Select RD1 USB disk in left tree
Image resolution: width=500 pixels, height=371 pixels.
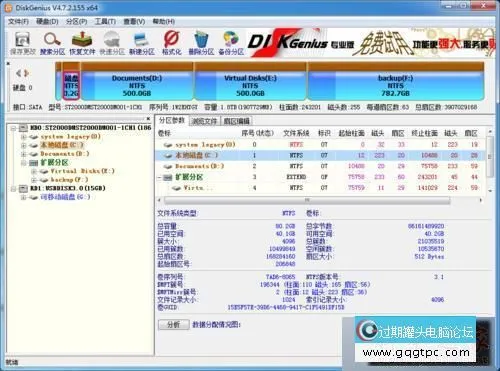68,188
